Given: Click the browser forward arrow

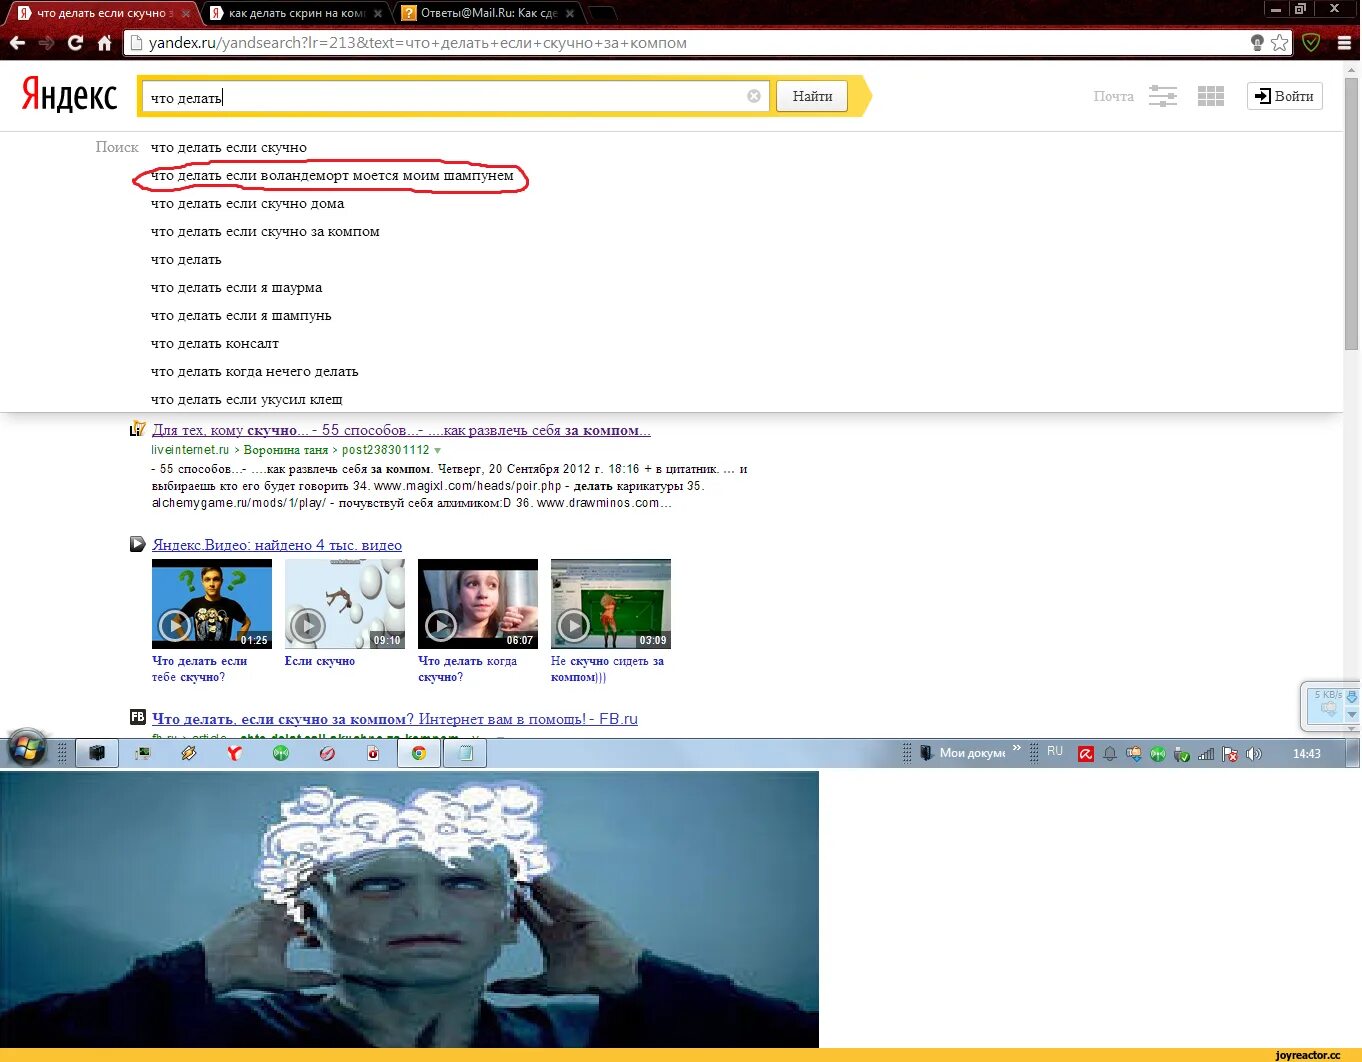Looking at the screenshot, I should point(46,43).
